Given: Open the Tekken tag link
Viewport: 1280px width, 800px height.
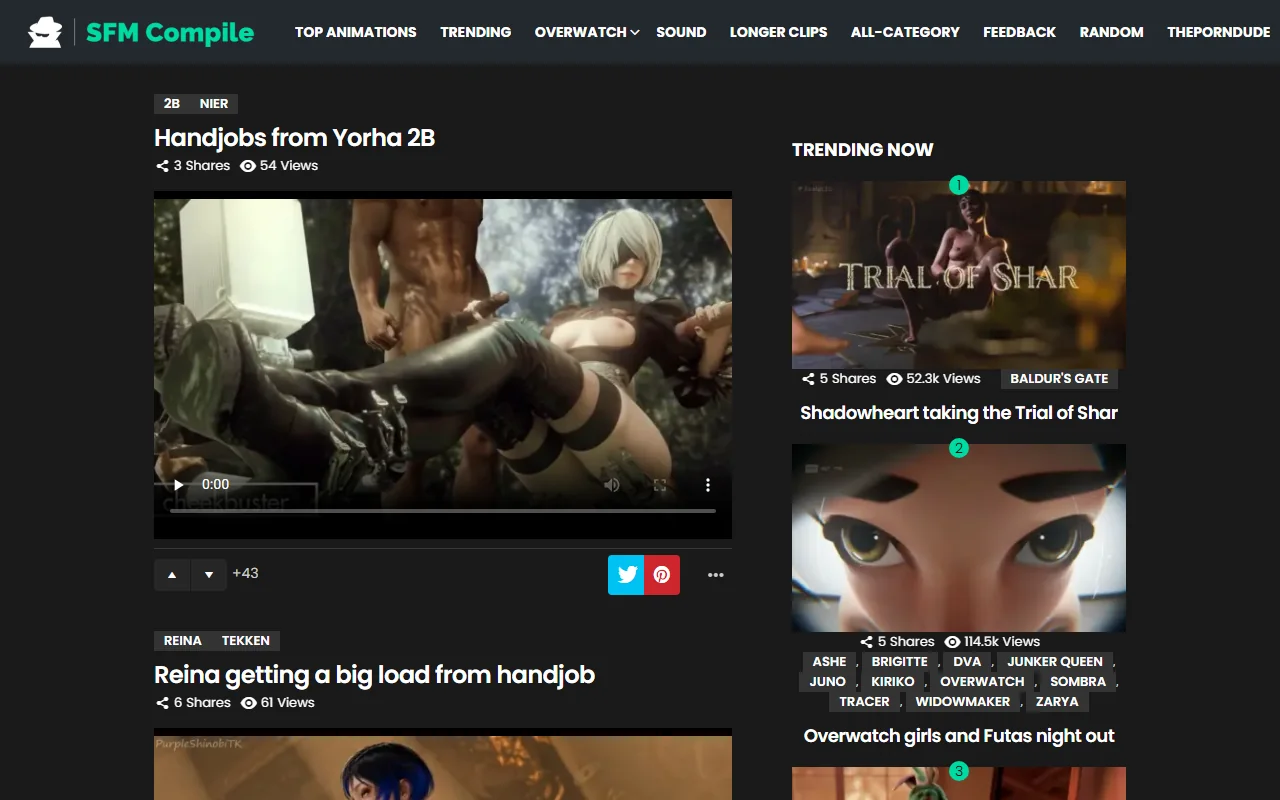Looking at the screenshot, I should coord(246,641).
